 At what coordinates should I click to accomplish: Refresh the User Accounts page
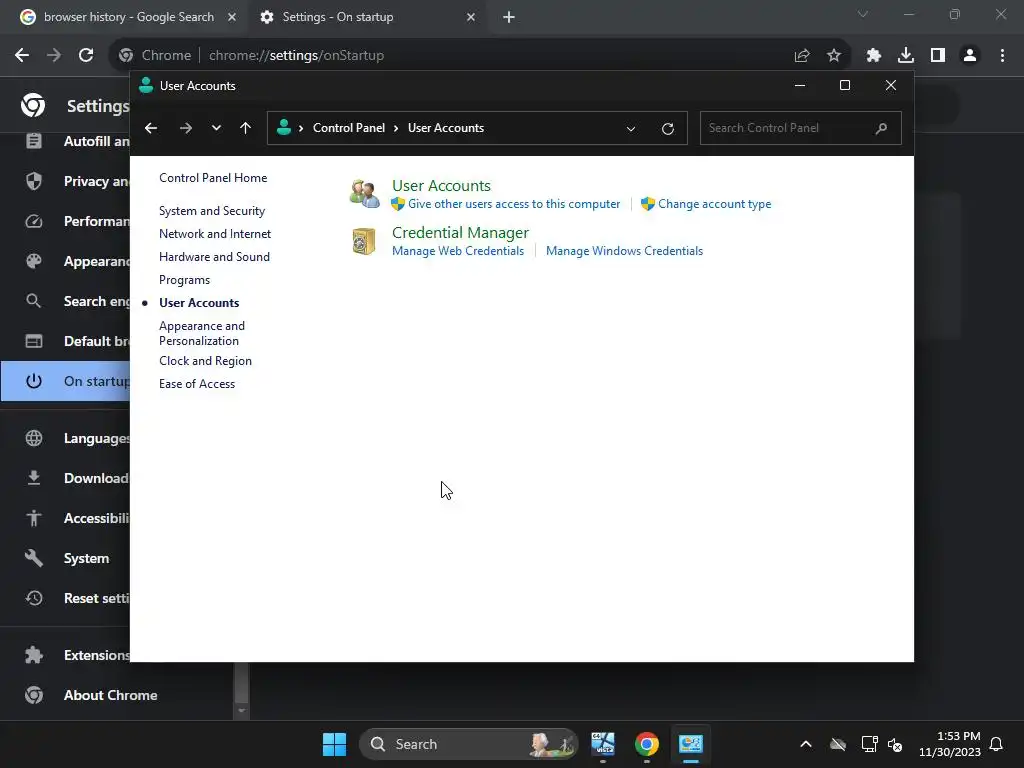(667, 129)
